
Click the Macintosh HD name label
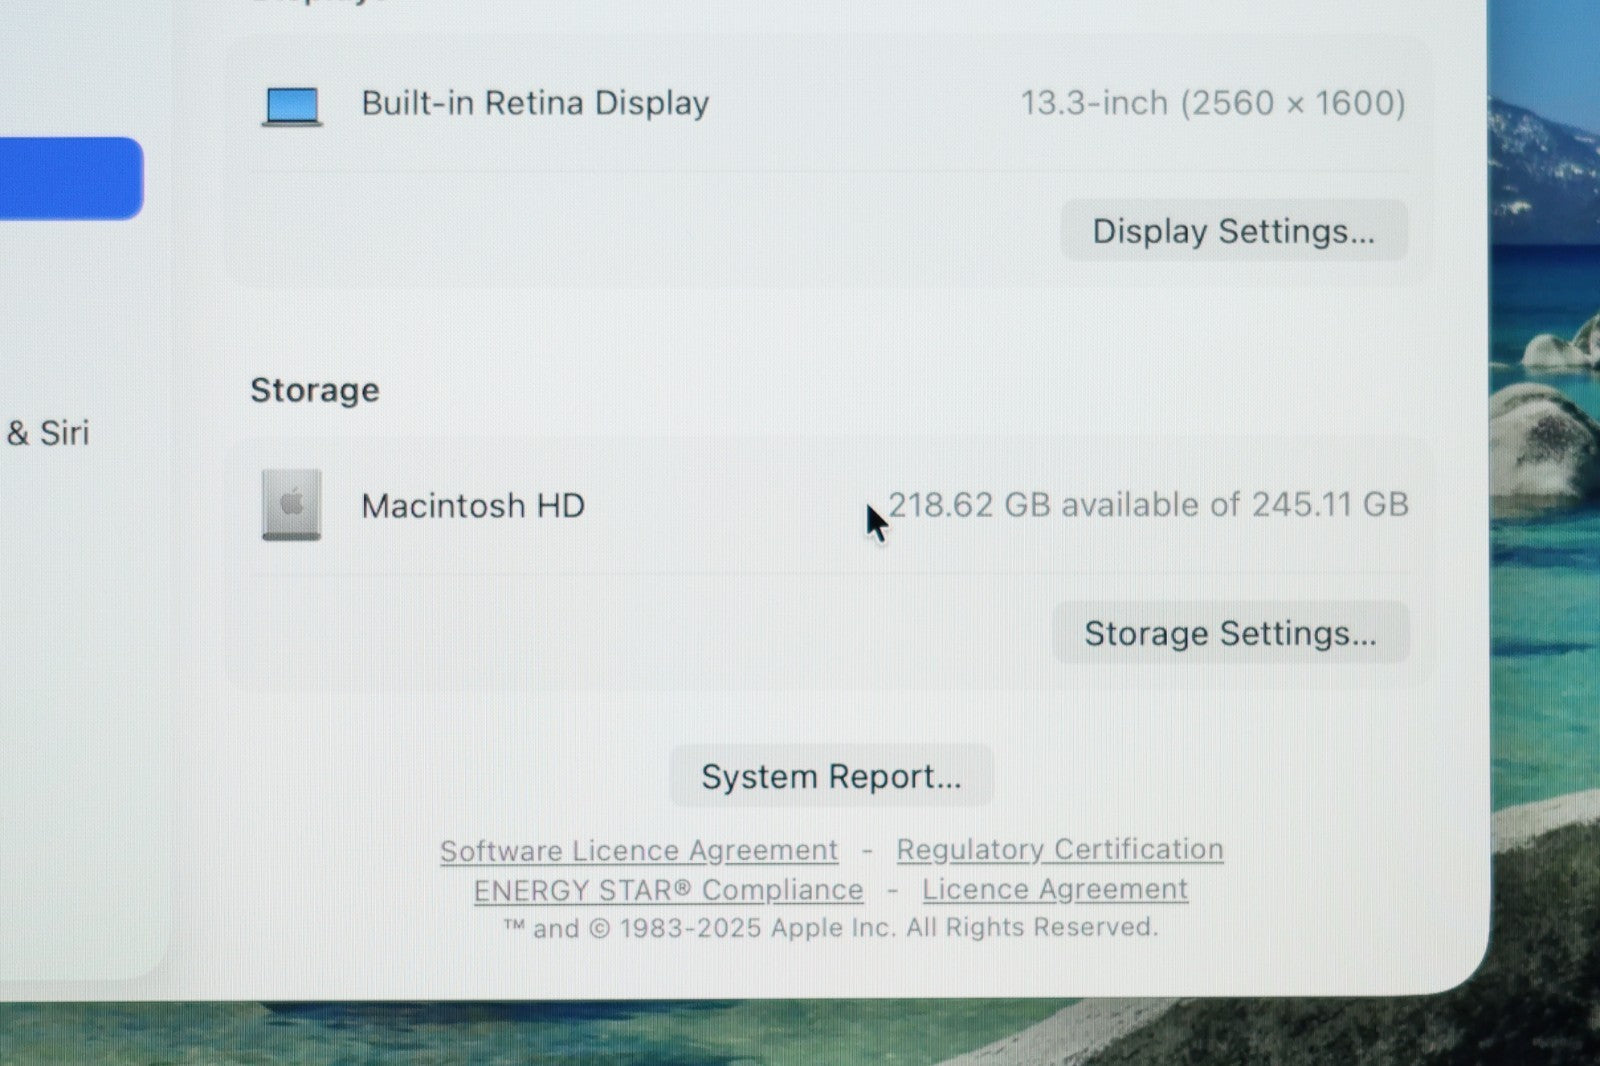473,506
